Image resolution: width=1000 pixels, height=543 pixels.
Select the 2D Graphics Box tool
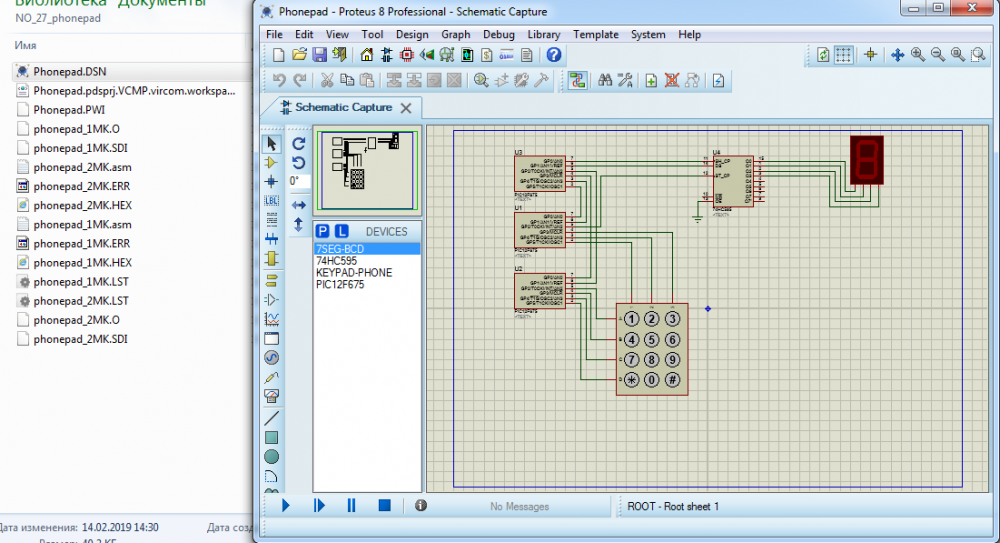coord(272,438)
